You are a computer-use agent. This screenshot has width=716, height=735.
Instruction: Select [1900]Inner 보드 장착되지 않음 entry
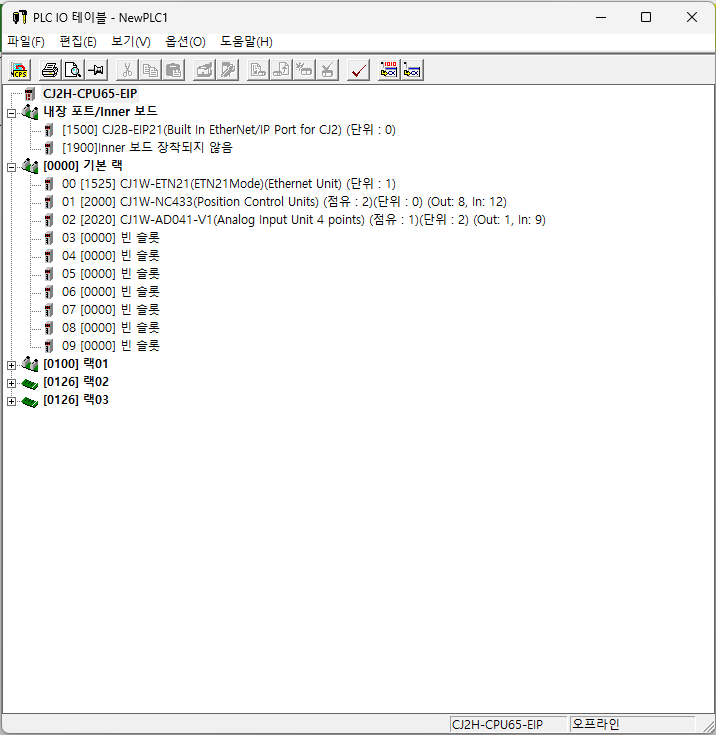[147, 148]
